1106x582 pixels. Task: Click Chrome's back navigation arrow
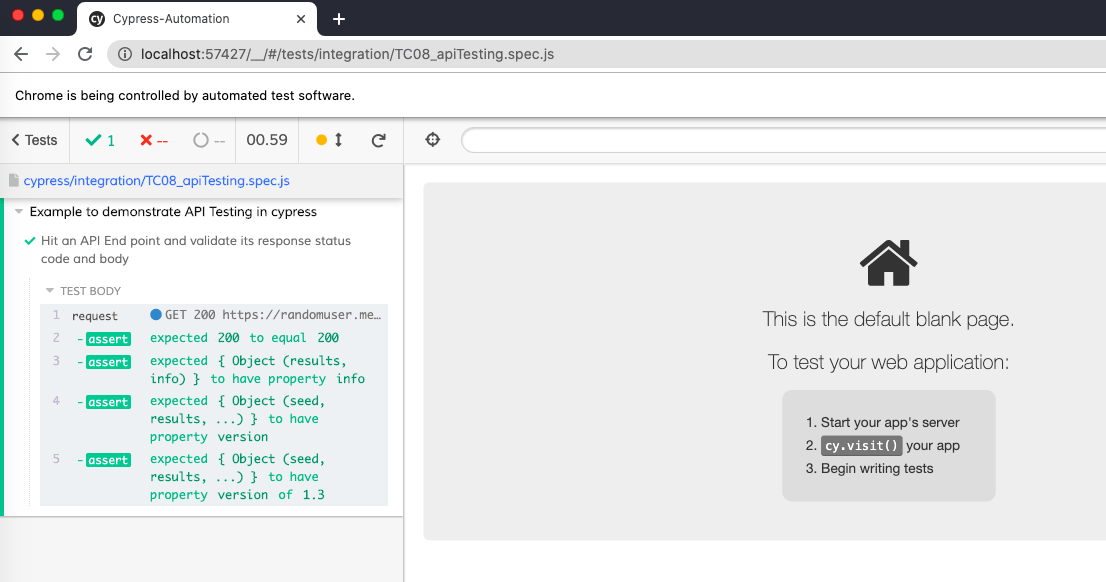[20, 54]
